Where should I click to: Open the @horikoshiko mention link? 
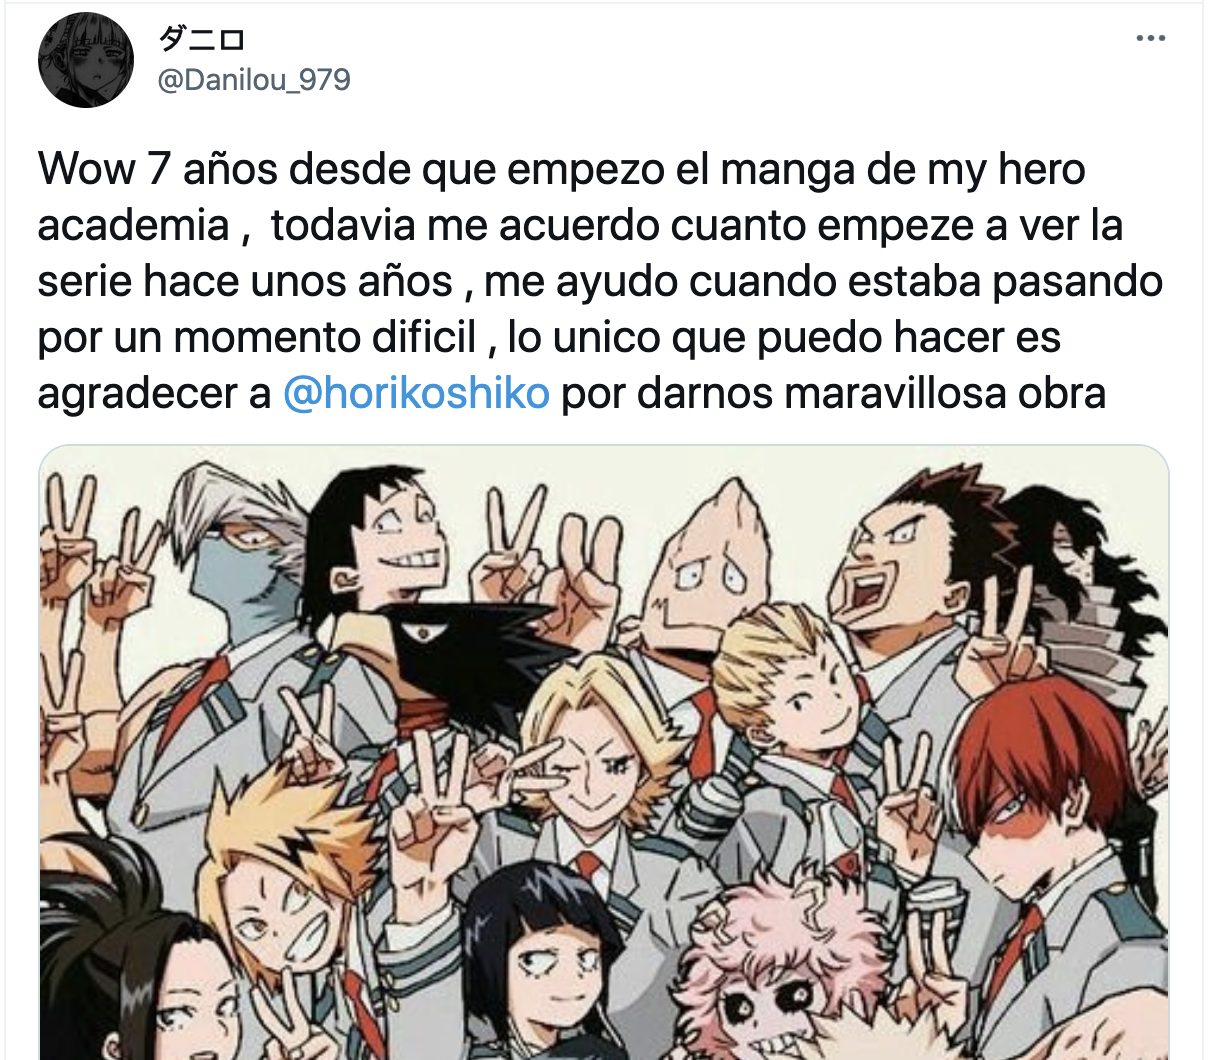click(x=416, y=393)
